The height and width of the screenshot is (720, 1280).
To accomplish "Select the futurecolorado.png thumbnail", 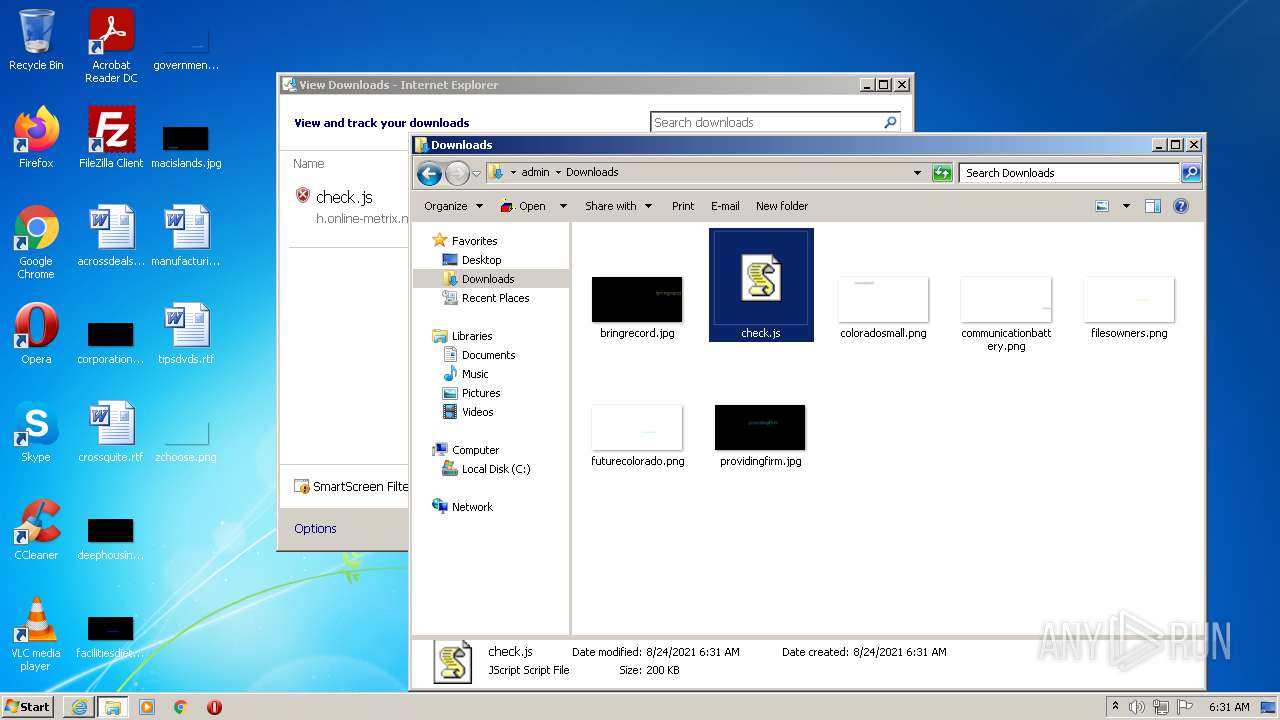I will pyautogui.click(x=637, y=428).
